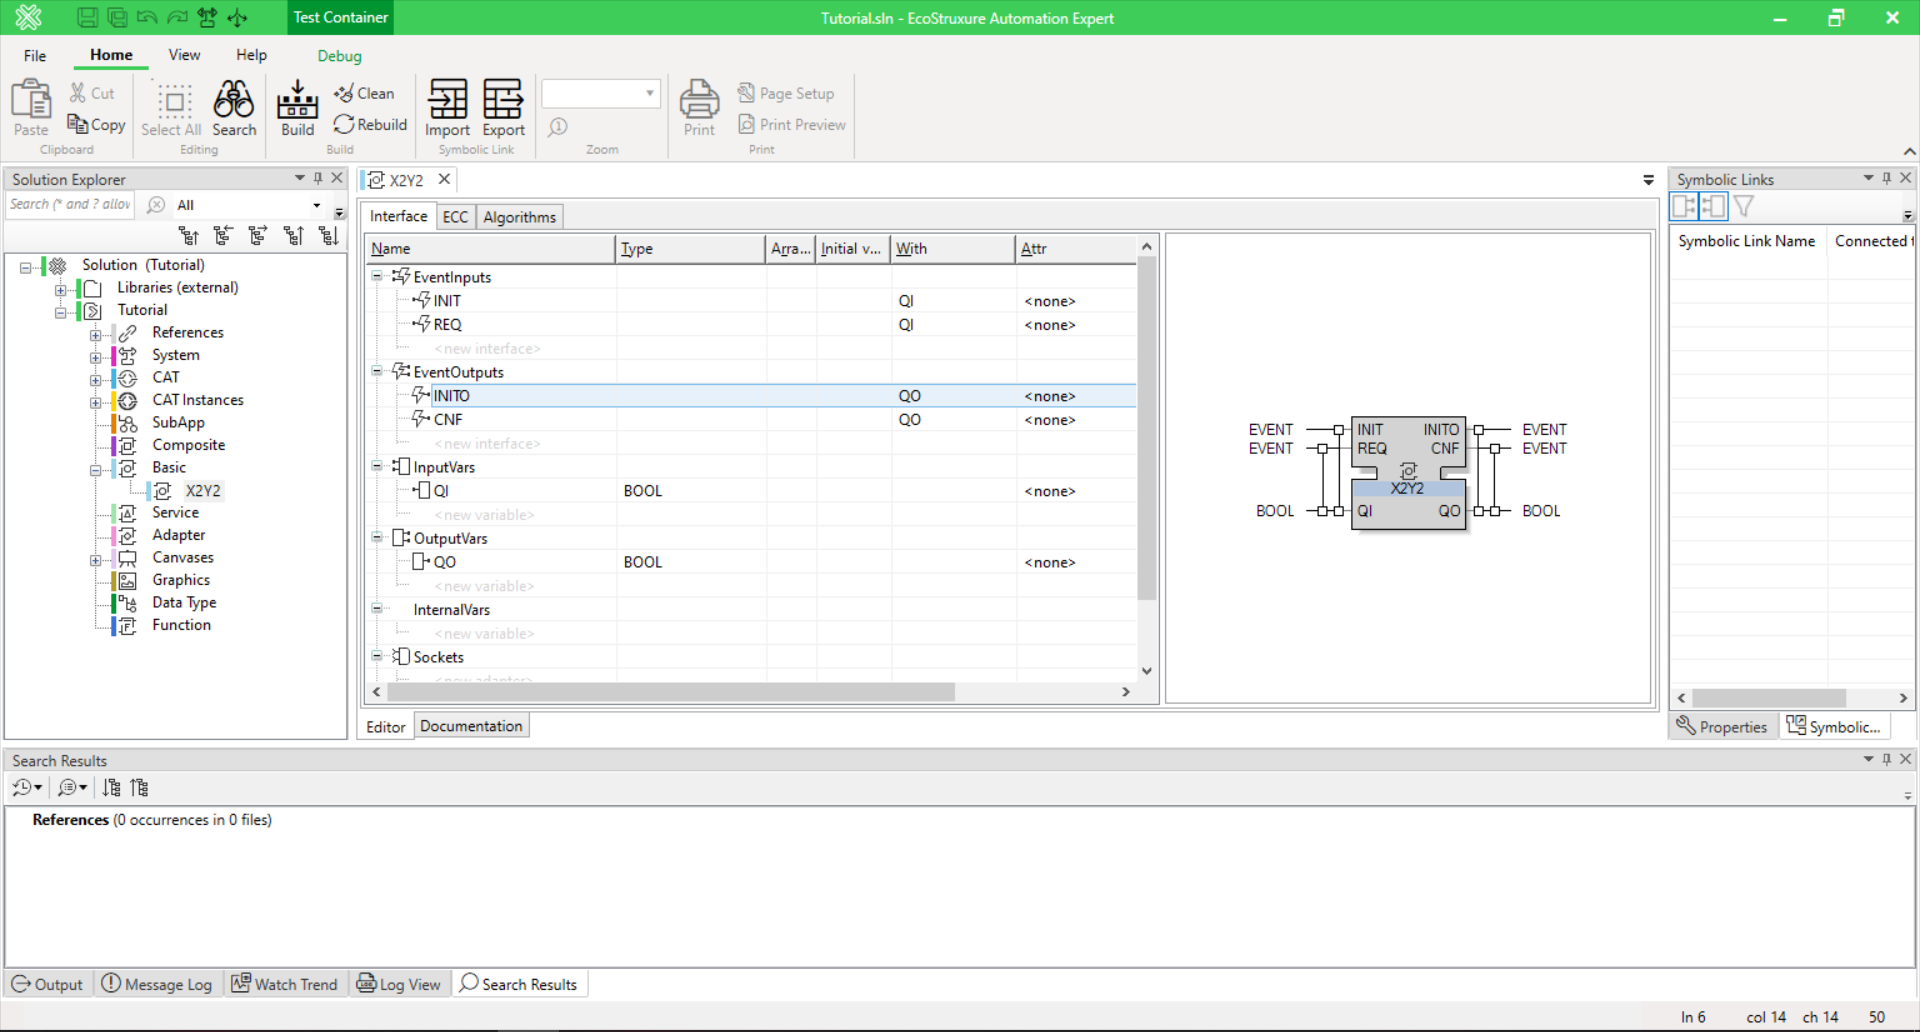Open Page Setup

[786, 93]
